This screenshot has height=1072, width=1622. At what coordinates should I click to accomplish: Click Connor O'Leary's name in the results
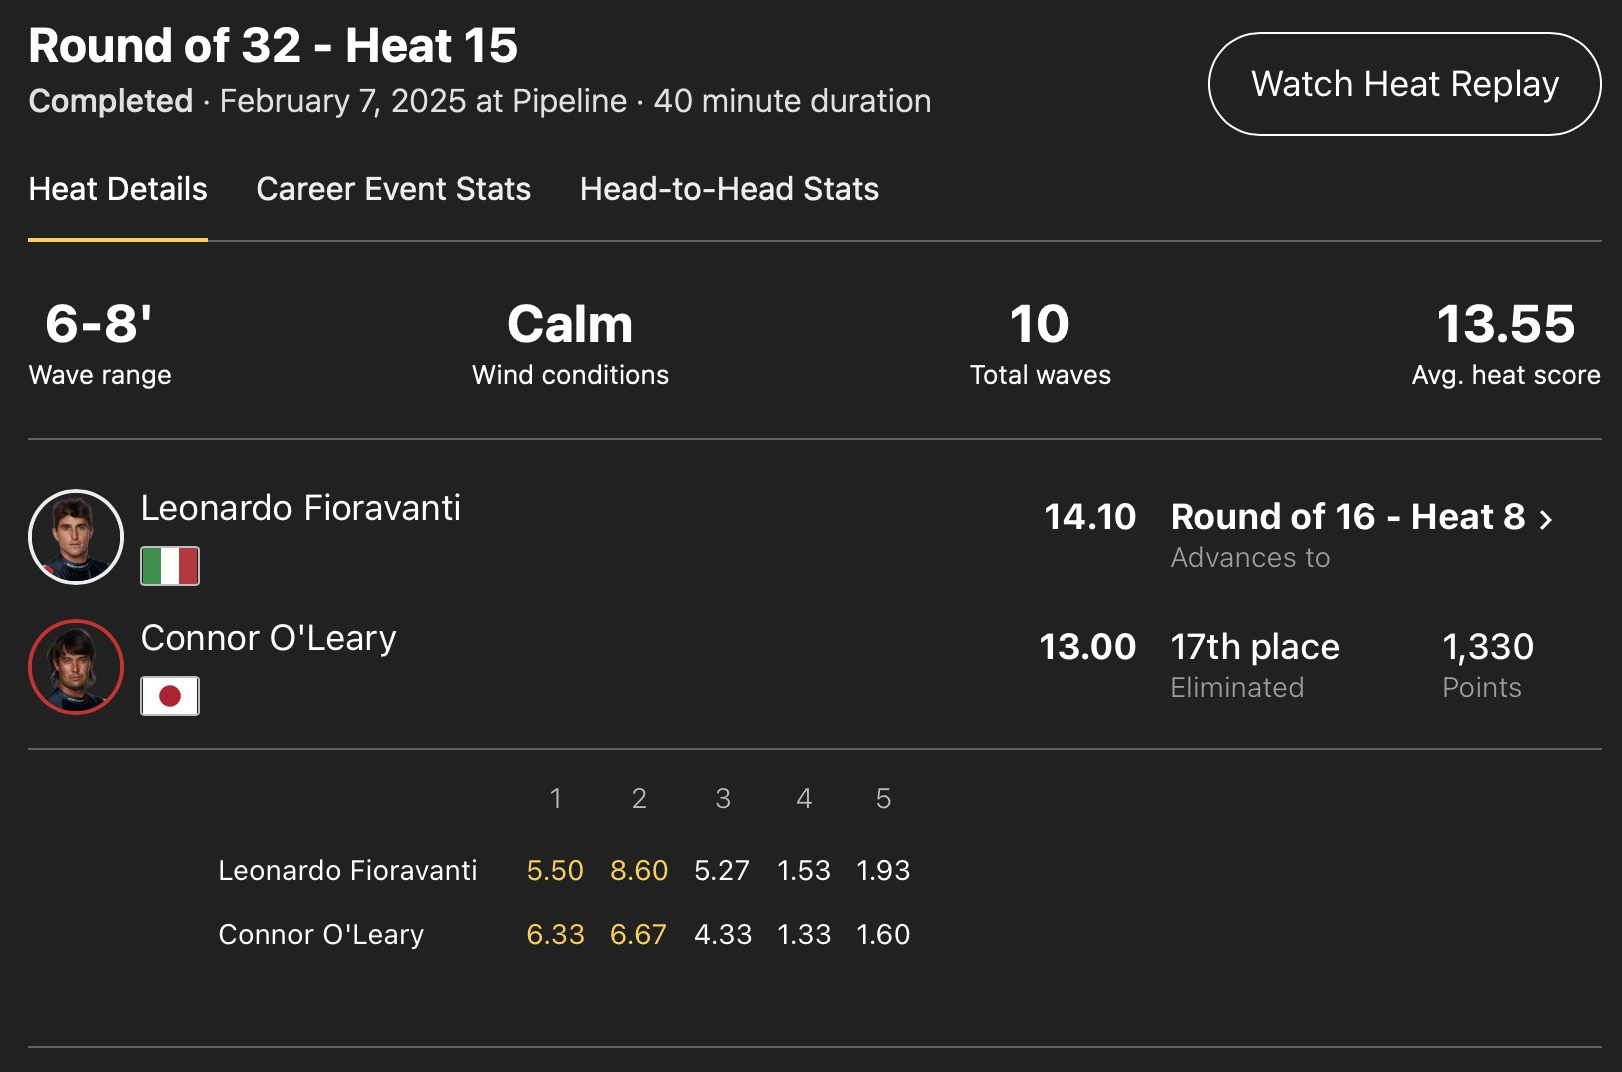268,638
